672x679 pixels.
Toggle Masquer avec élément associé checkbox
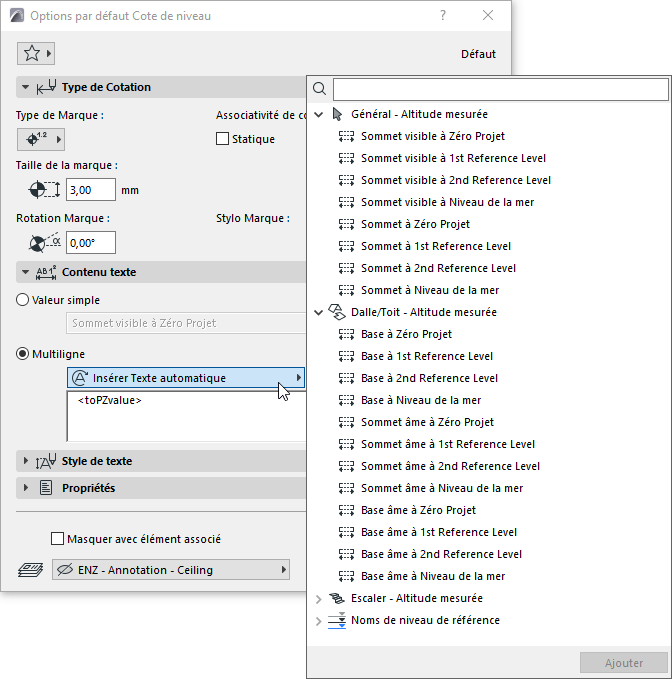(58, 539)
